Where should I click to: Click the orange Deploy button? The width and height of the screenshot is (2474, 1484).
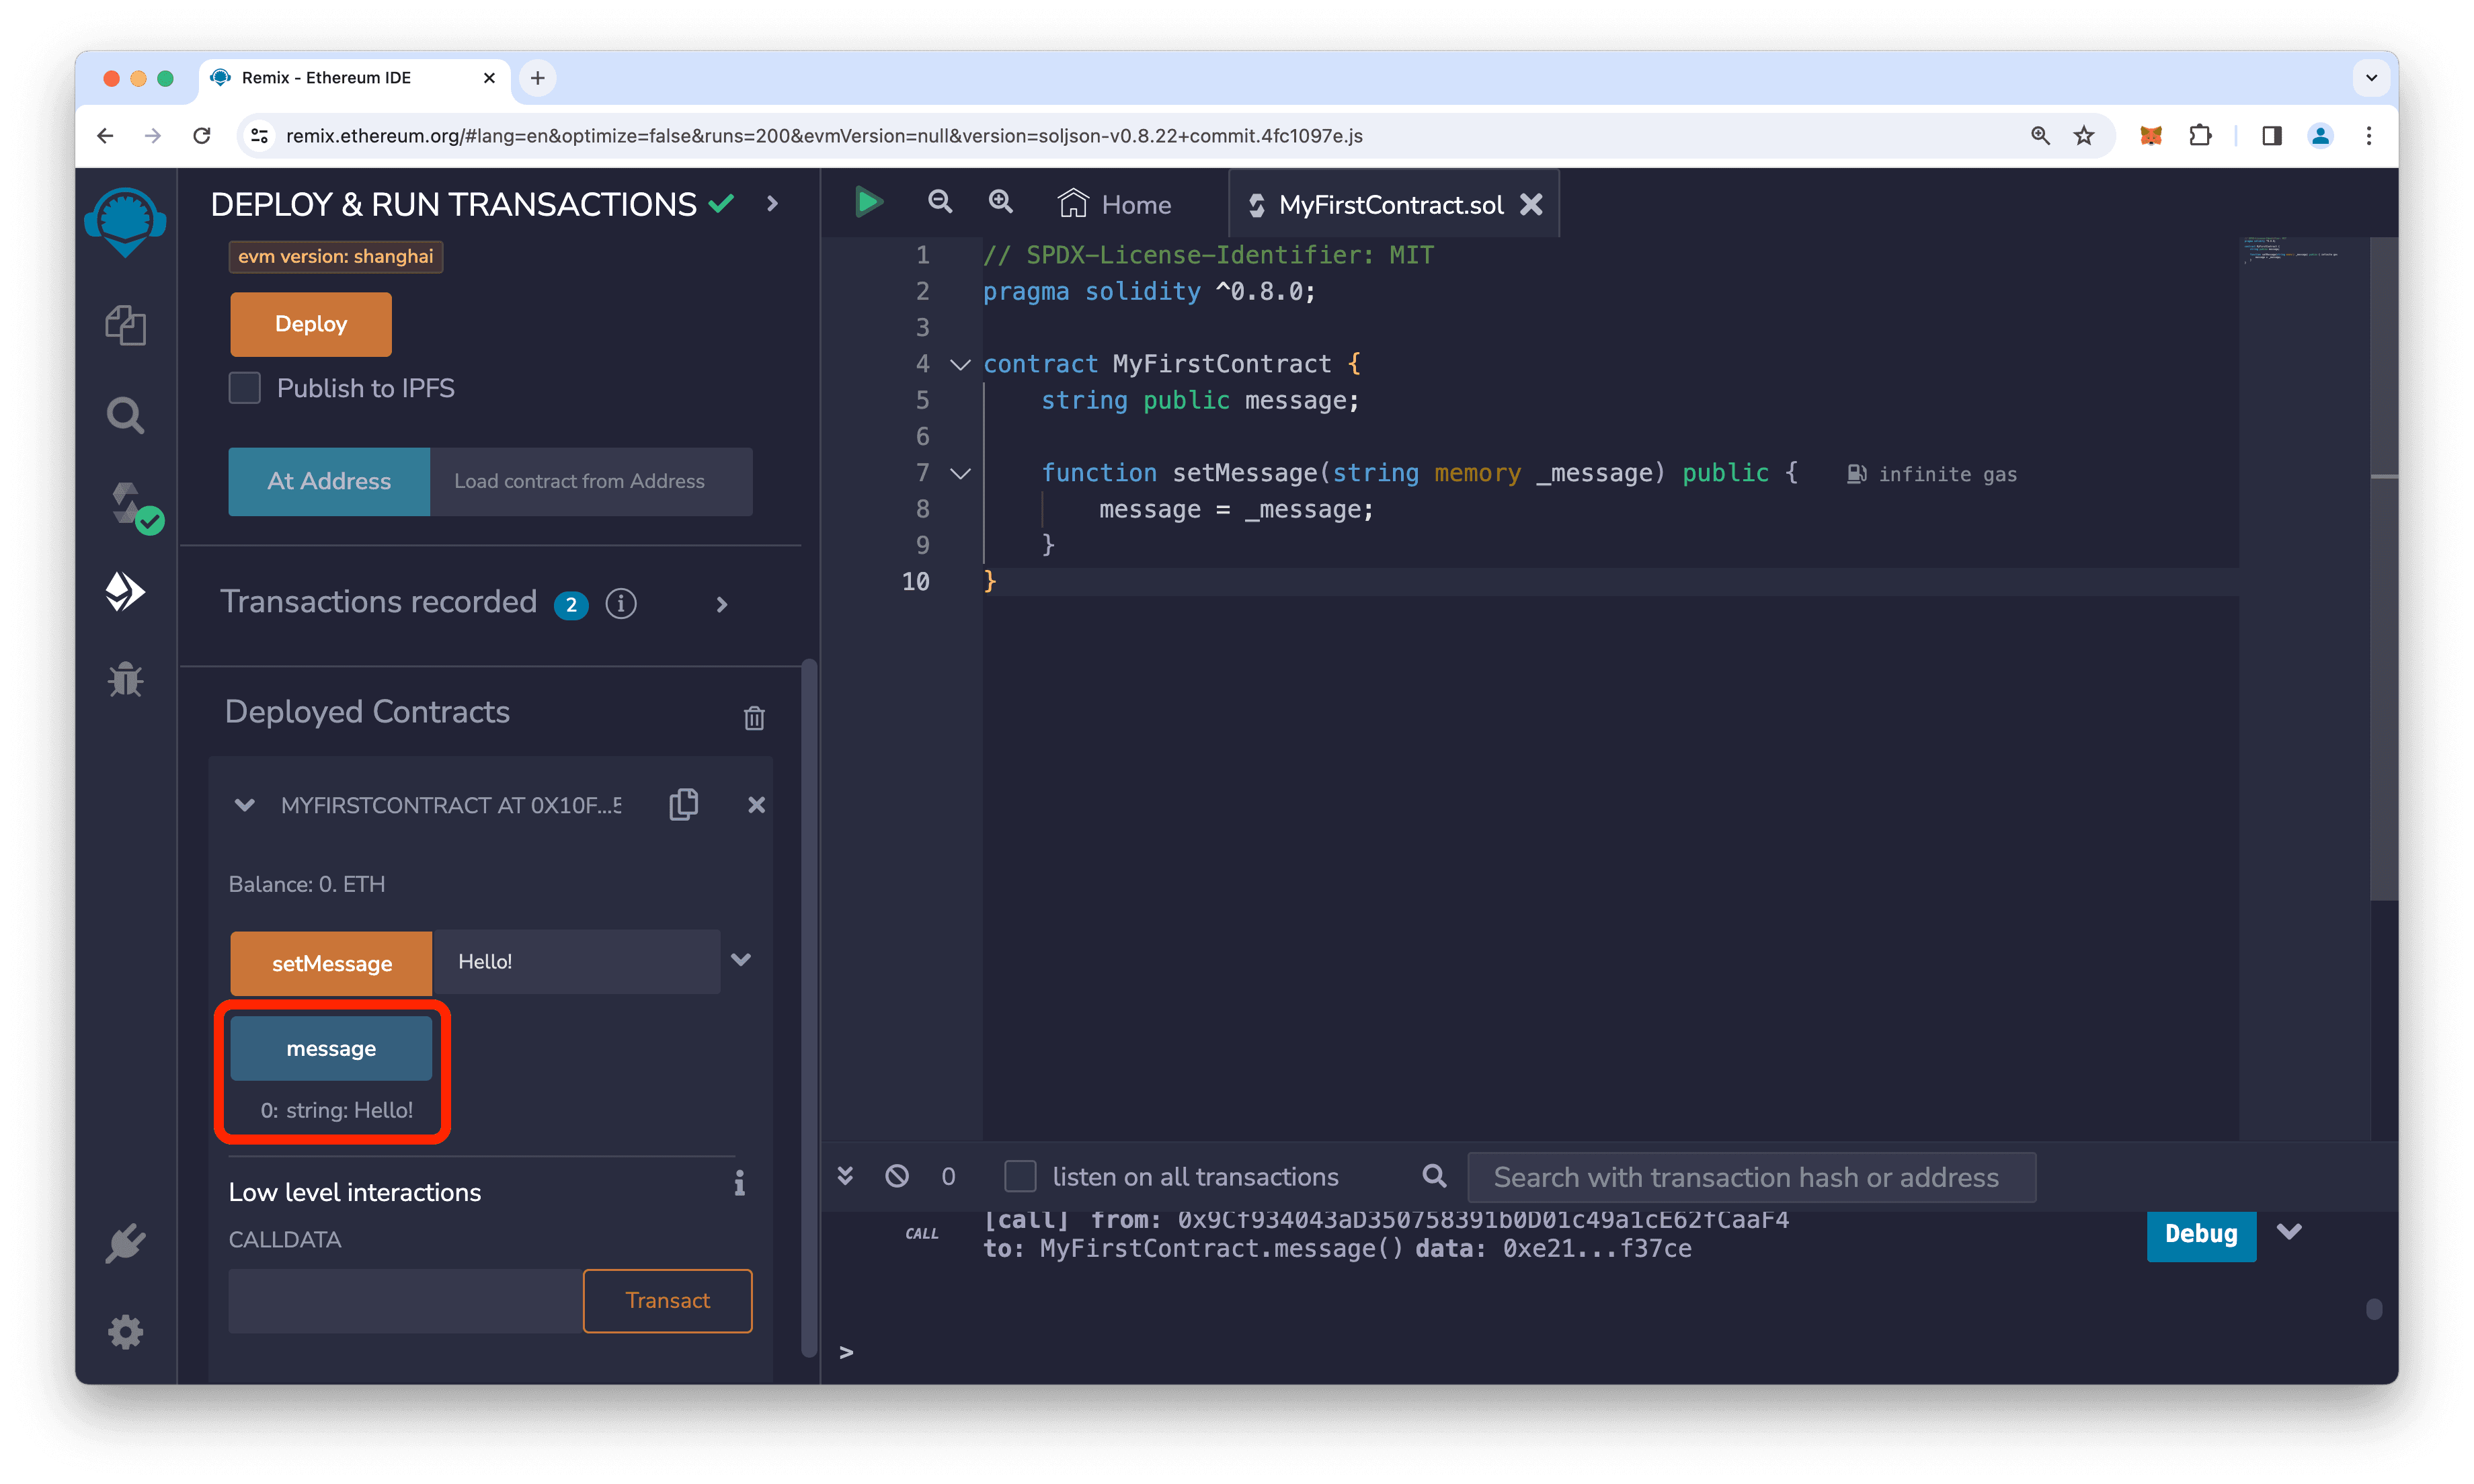click(x=311, y=324)
